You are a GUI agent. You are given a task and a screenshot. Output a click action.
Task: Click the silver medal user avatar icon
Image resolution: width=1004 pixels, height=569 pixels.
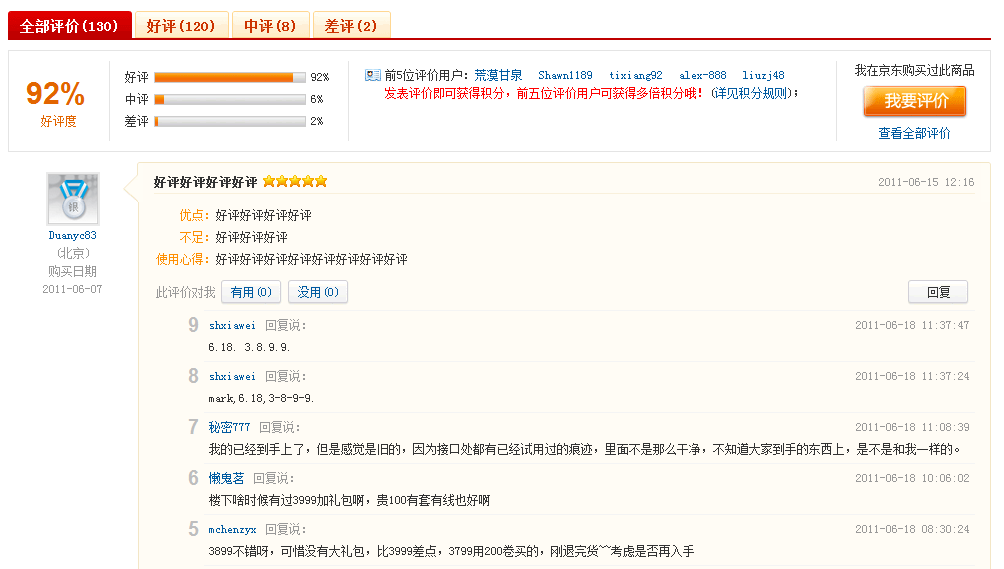72,198
